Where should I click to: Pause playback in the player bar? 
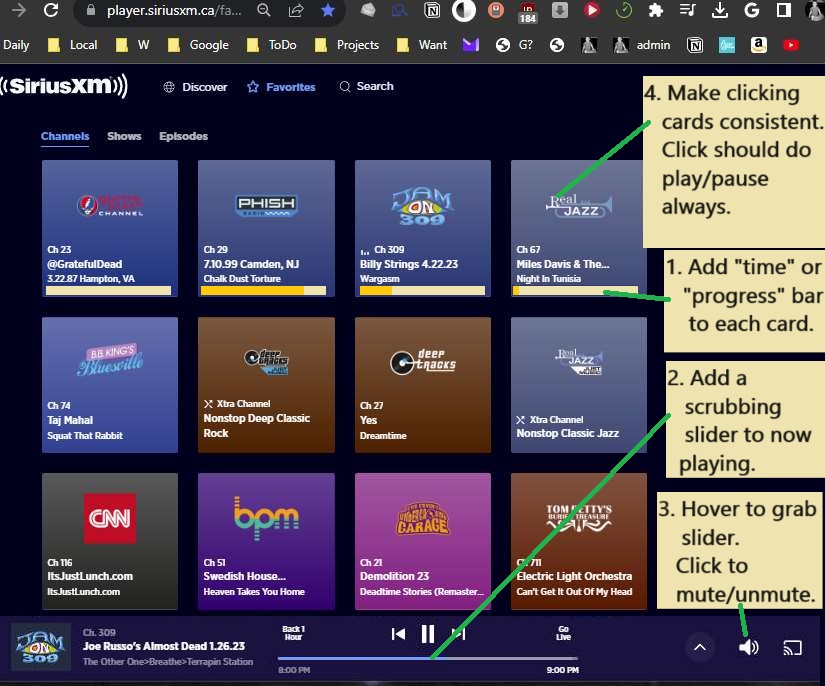[x=428, y=633]
